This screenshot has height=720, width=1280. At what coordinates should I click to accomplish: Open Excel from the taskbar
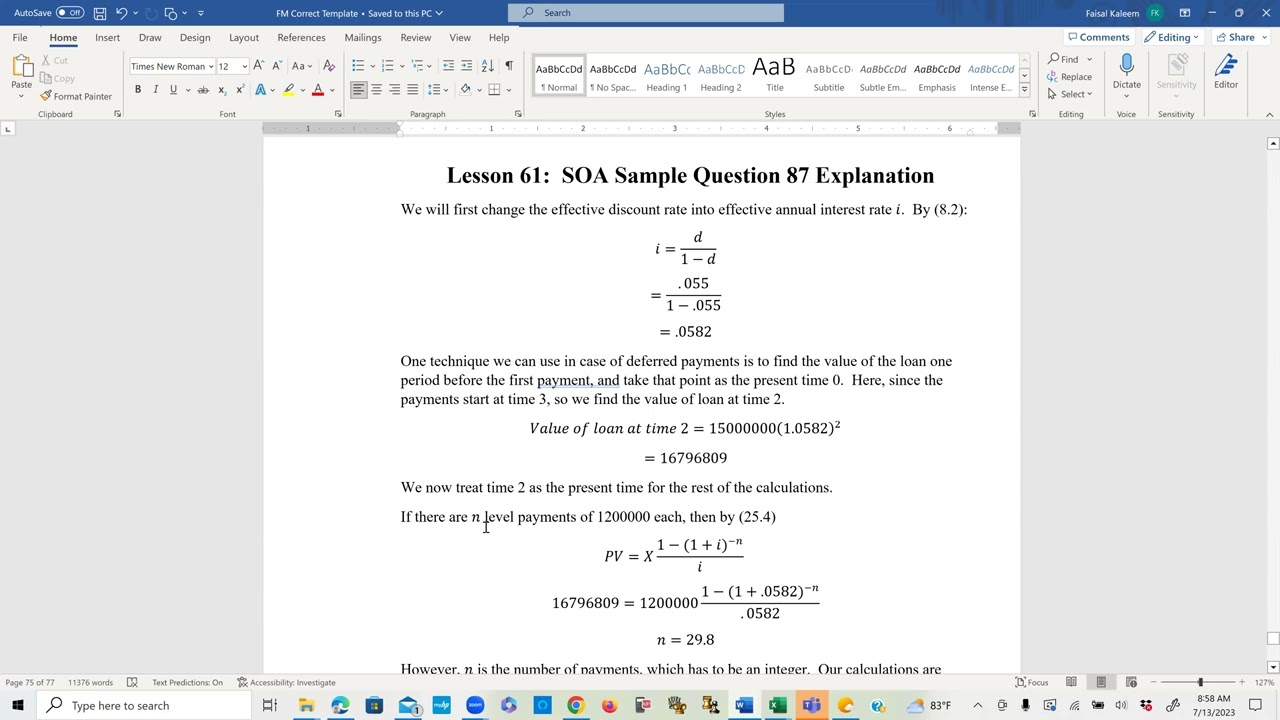point(777,705)
